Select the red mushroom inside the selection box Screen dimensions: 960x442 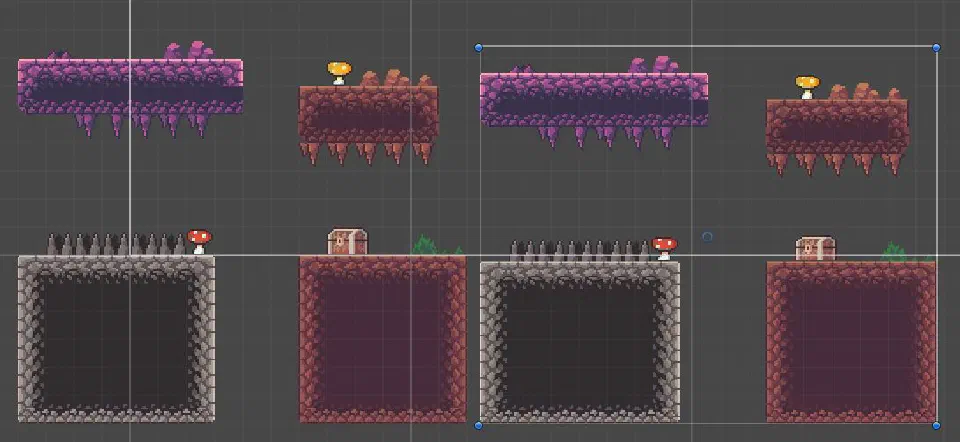coord(665,248)
